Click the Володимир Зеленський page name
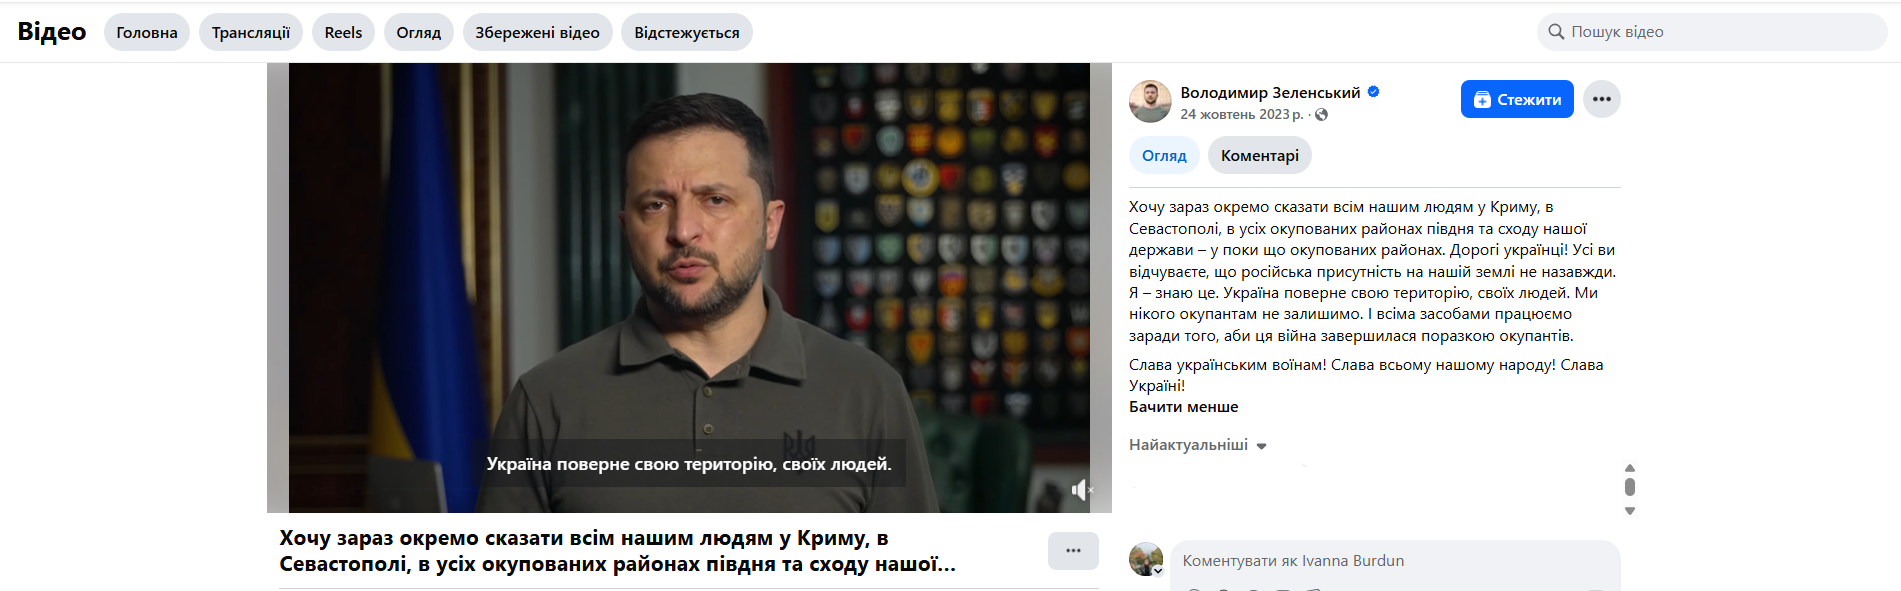This screenshot has width=1901, height=591. [x=1270, y=92]
